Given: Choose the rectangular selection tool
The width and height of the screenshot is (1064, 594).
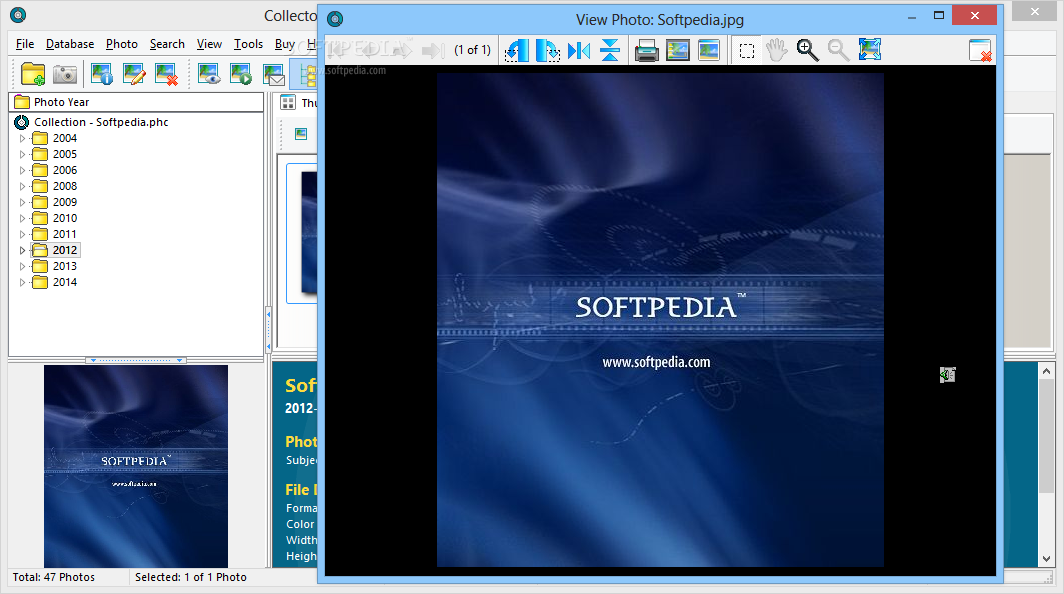Looking at the screenshot, I should coord(747,51).
